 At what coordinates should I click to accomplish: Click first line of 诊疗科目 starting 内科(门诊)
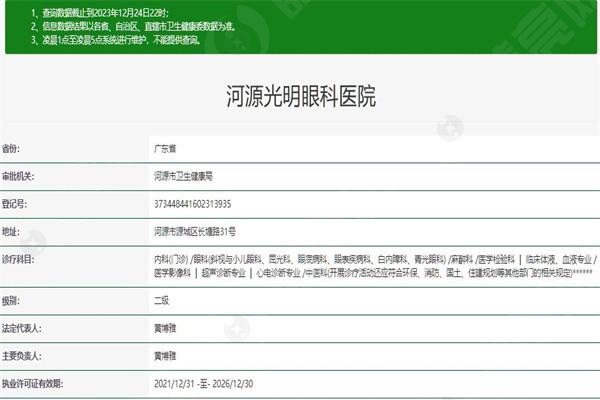pyautogui.click(x=375, y=260)
